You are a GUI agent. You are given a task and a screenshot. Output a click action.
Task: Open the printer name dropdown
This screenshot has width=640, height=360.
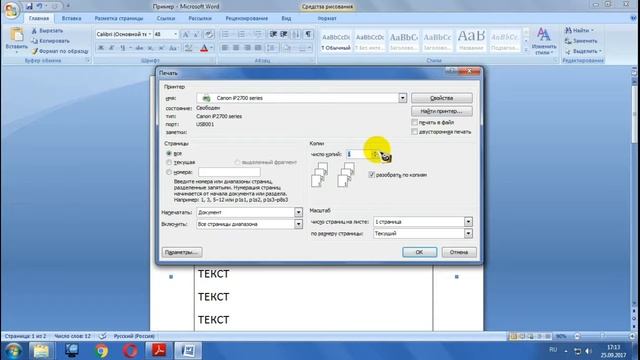[x=402, y=98]
